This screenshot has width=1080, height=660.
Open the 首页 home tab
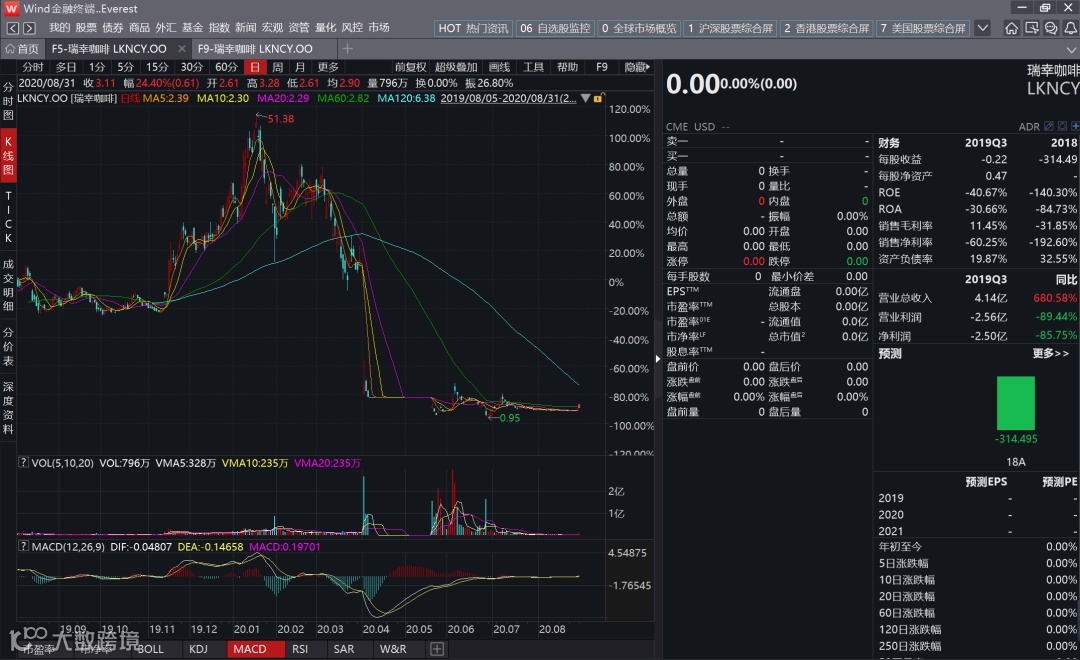pos(22,49)
